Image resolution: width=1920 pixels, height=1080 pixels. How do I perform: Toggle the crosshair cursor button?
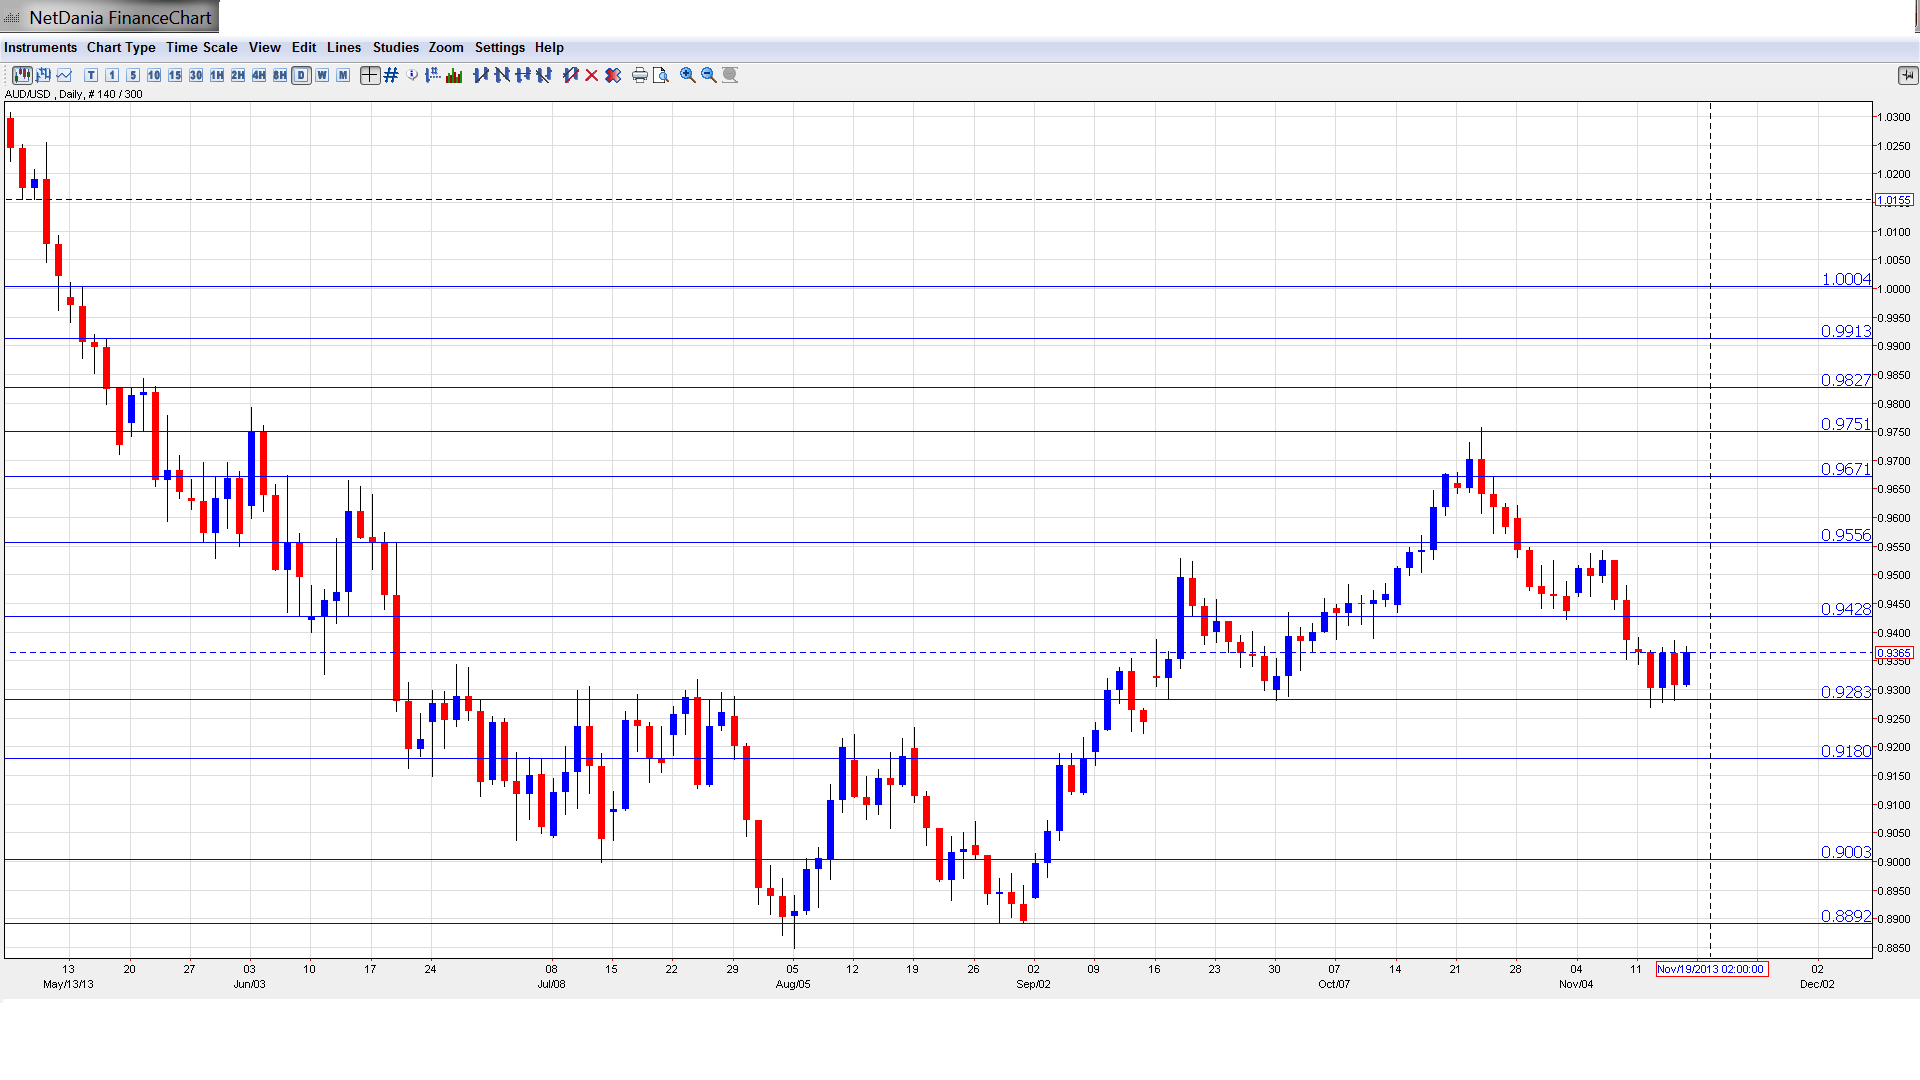tap(369, 75)
